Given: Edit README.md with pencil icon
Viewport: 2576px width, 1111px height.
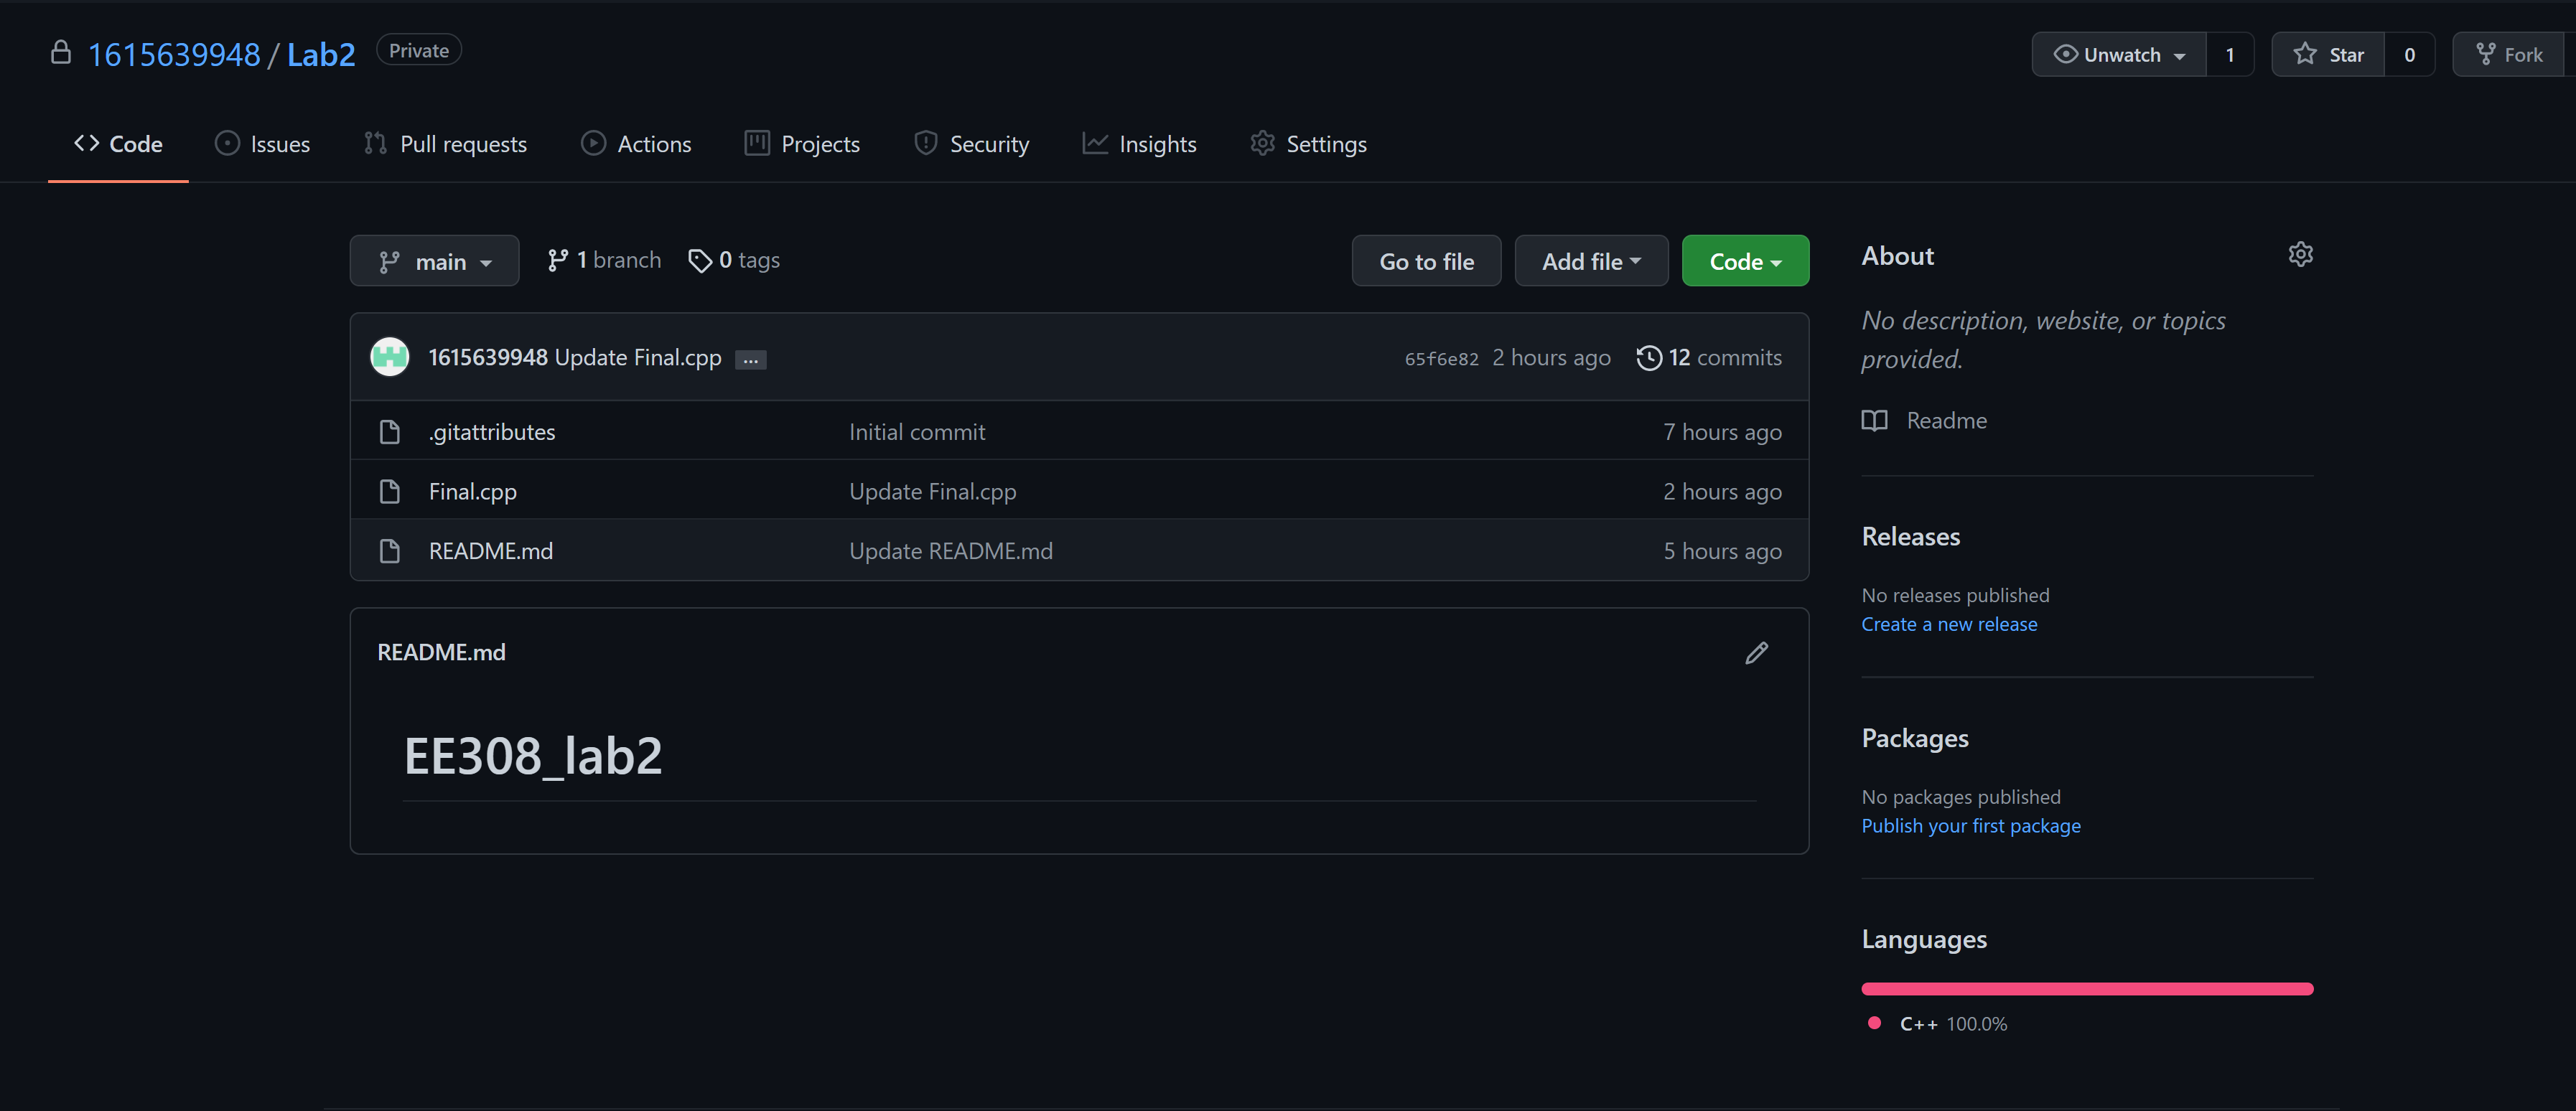Looking at the screenshot, I should pyautogui.click(x=1756, y=653).
